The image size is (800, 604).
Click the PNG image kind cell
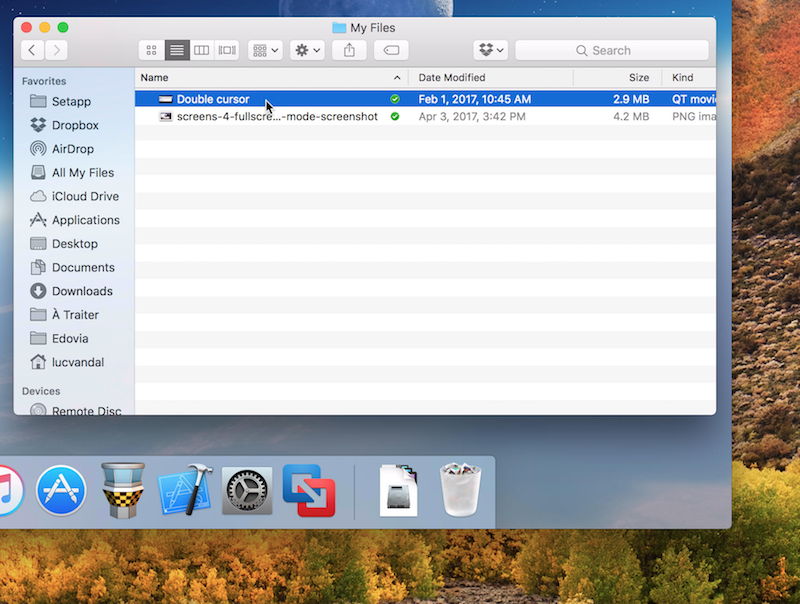click(x=693, y=116)
